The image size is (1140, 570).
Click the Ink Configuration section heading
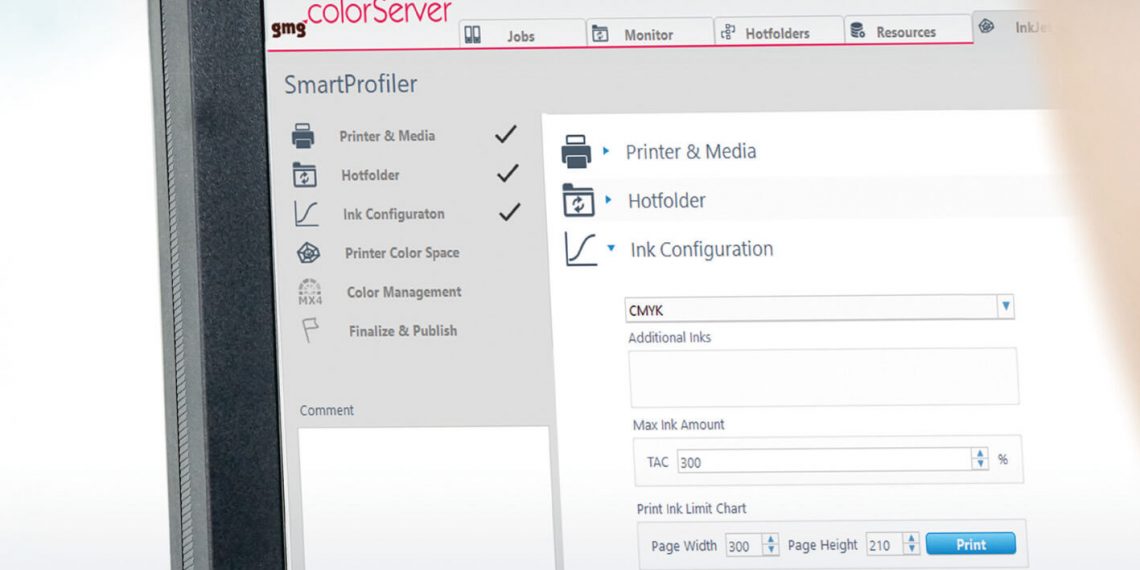702,249
